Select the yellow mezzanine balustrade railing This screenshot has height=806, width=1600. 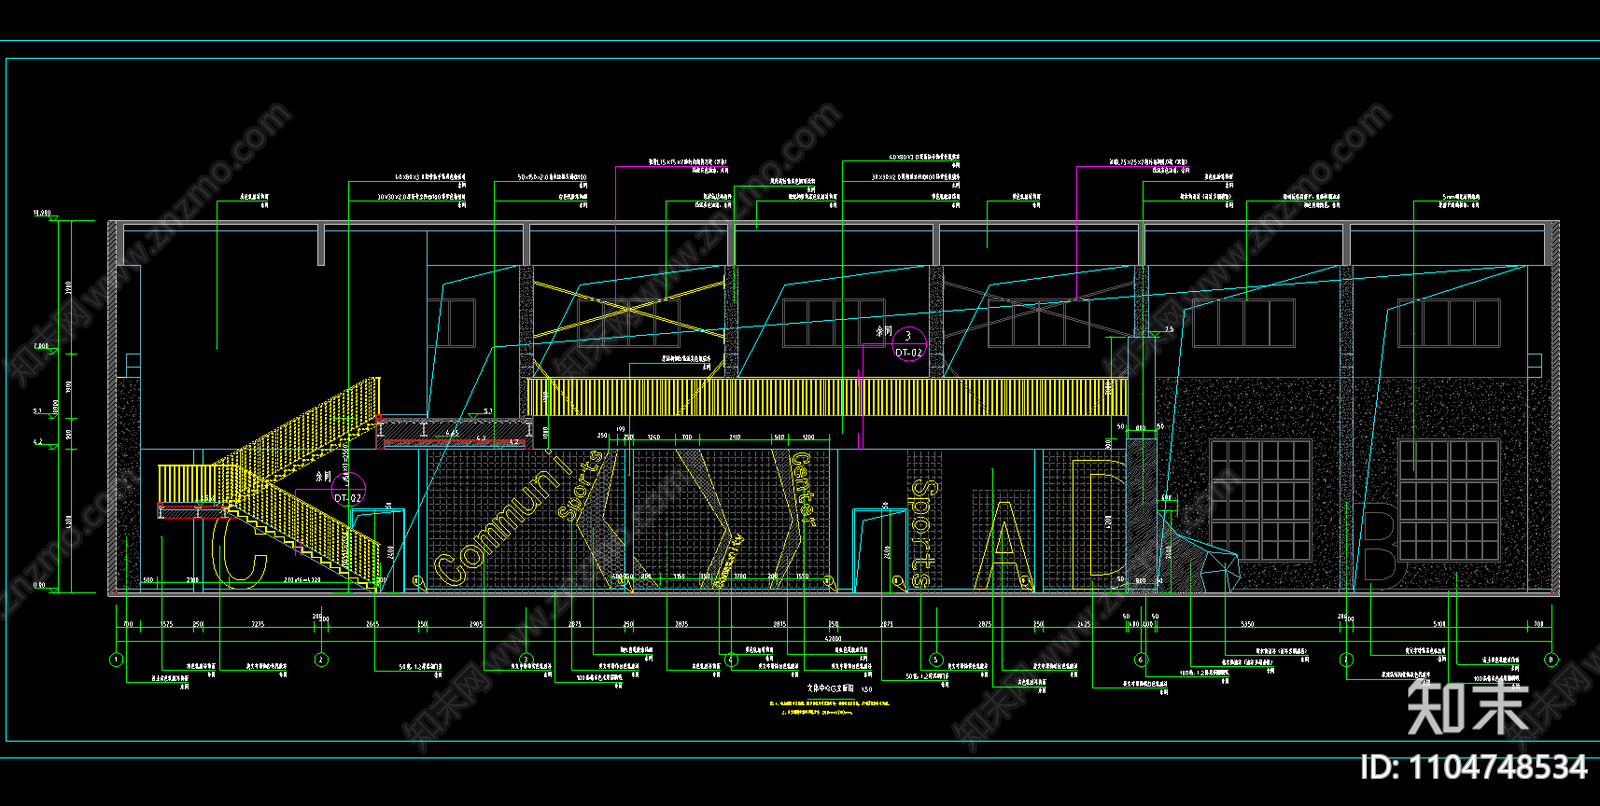pos(828,396)
